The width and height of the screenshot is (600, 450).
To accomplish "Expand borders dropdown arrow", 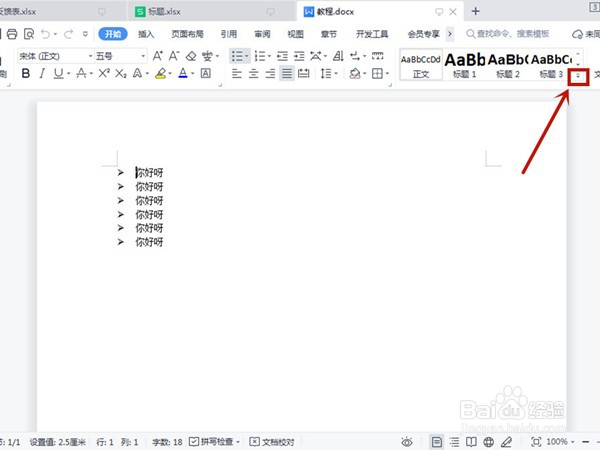I will pos(387,73).
